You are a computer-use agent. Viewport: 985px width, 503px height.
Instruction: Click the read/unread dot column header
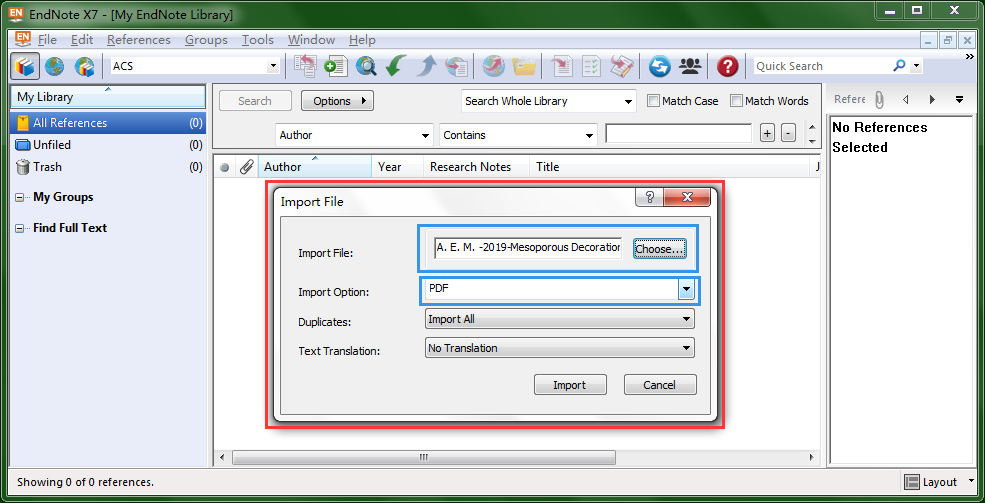[224, 167]
